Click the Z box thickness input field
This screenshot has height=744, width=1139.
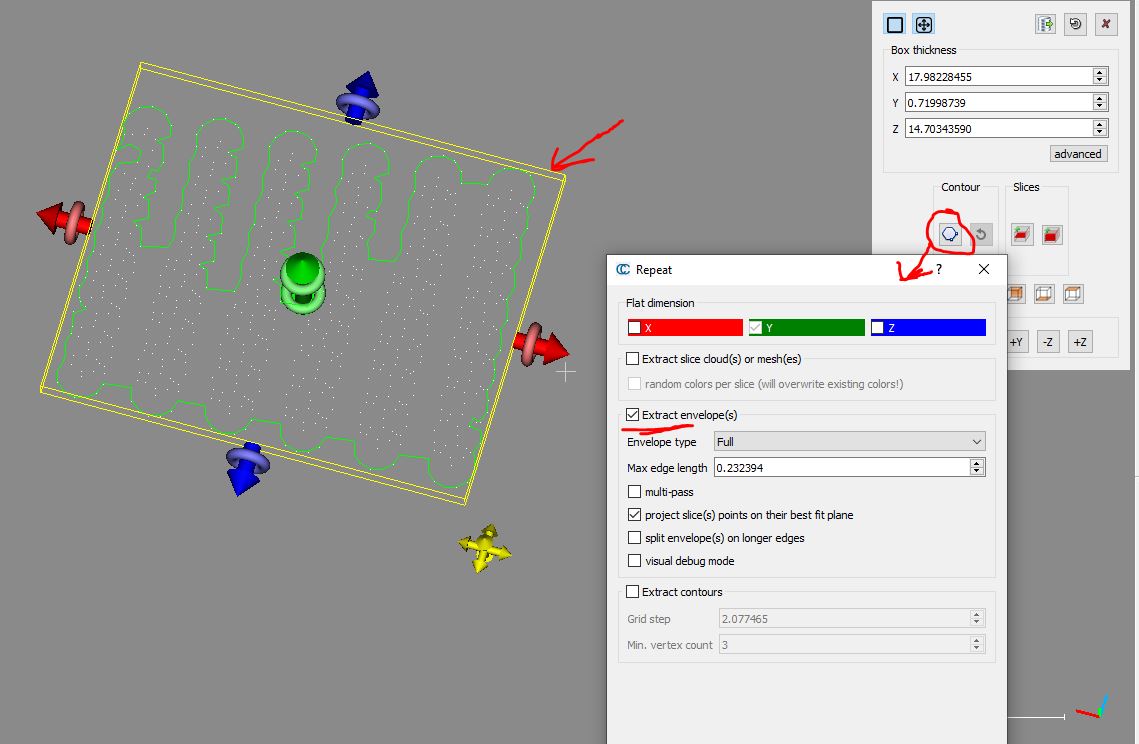click(x=997, y=128)
